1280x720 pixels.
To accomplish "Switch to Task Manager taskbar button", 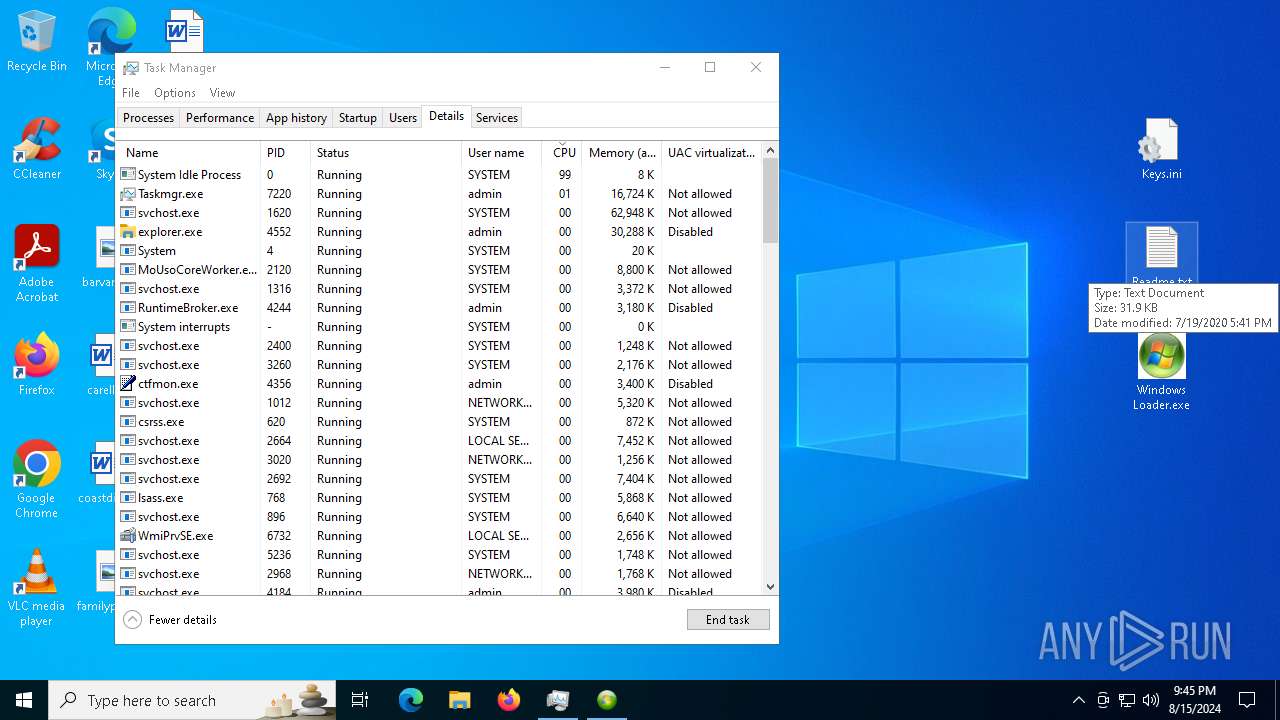I will (557, 700).
